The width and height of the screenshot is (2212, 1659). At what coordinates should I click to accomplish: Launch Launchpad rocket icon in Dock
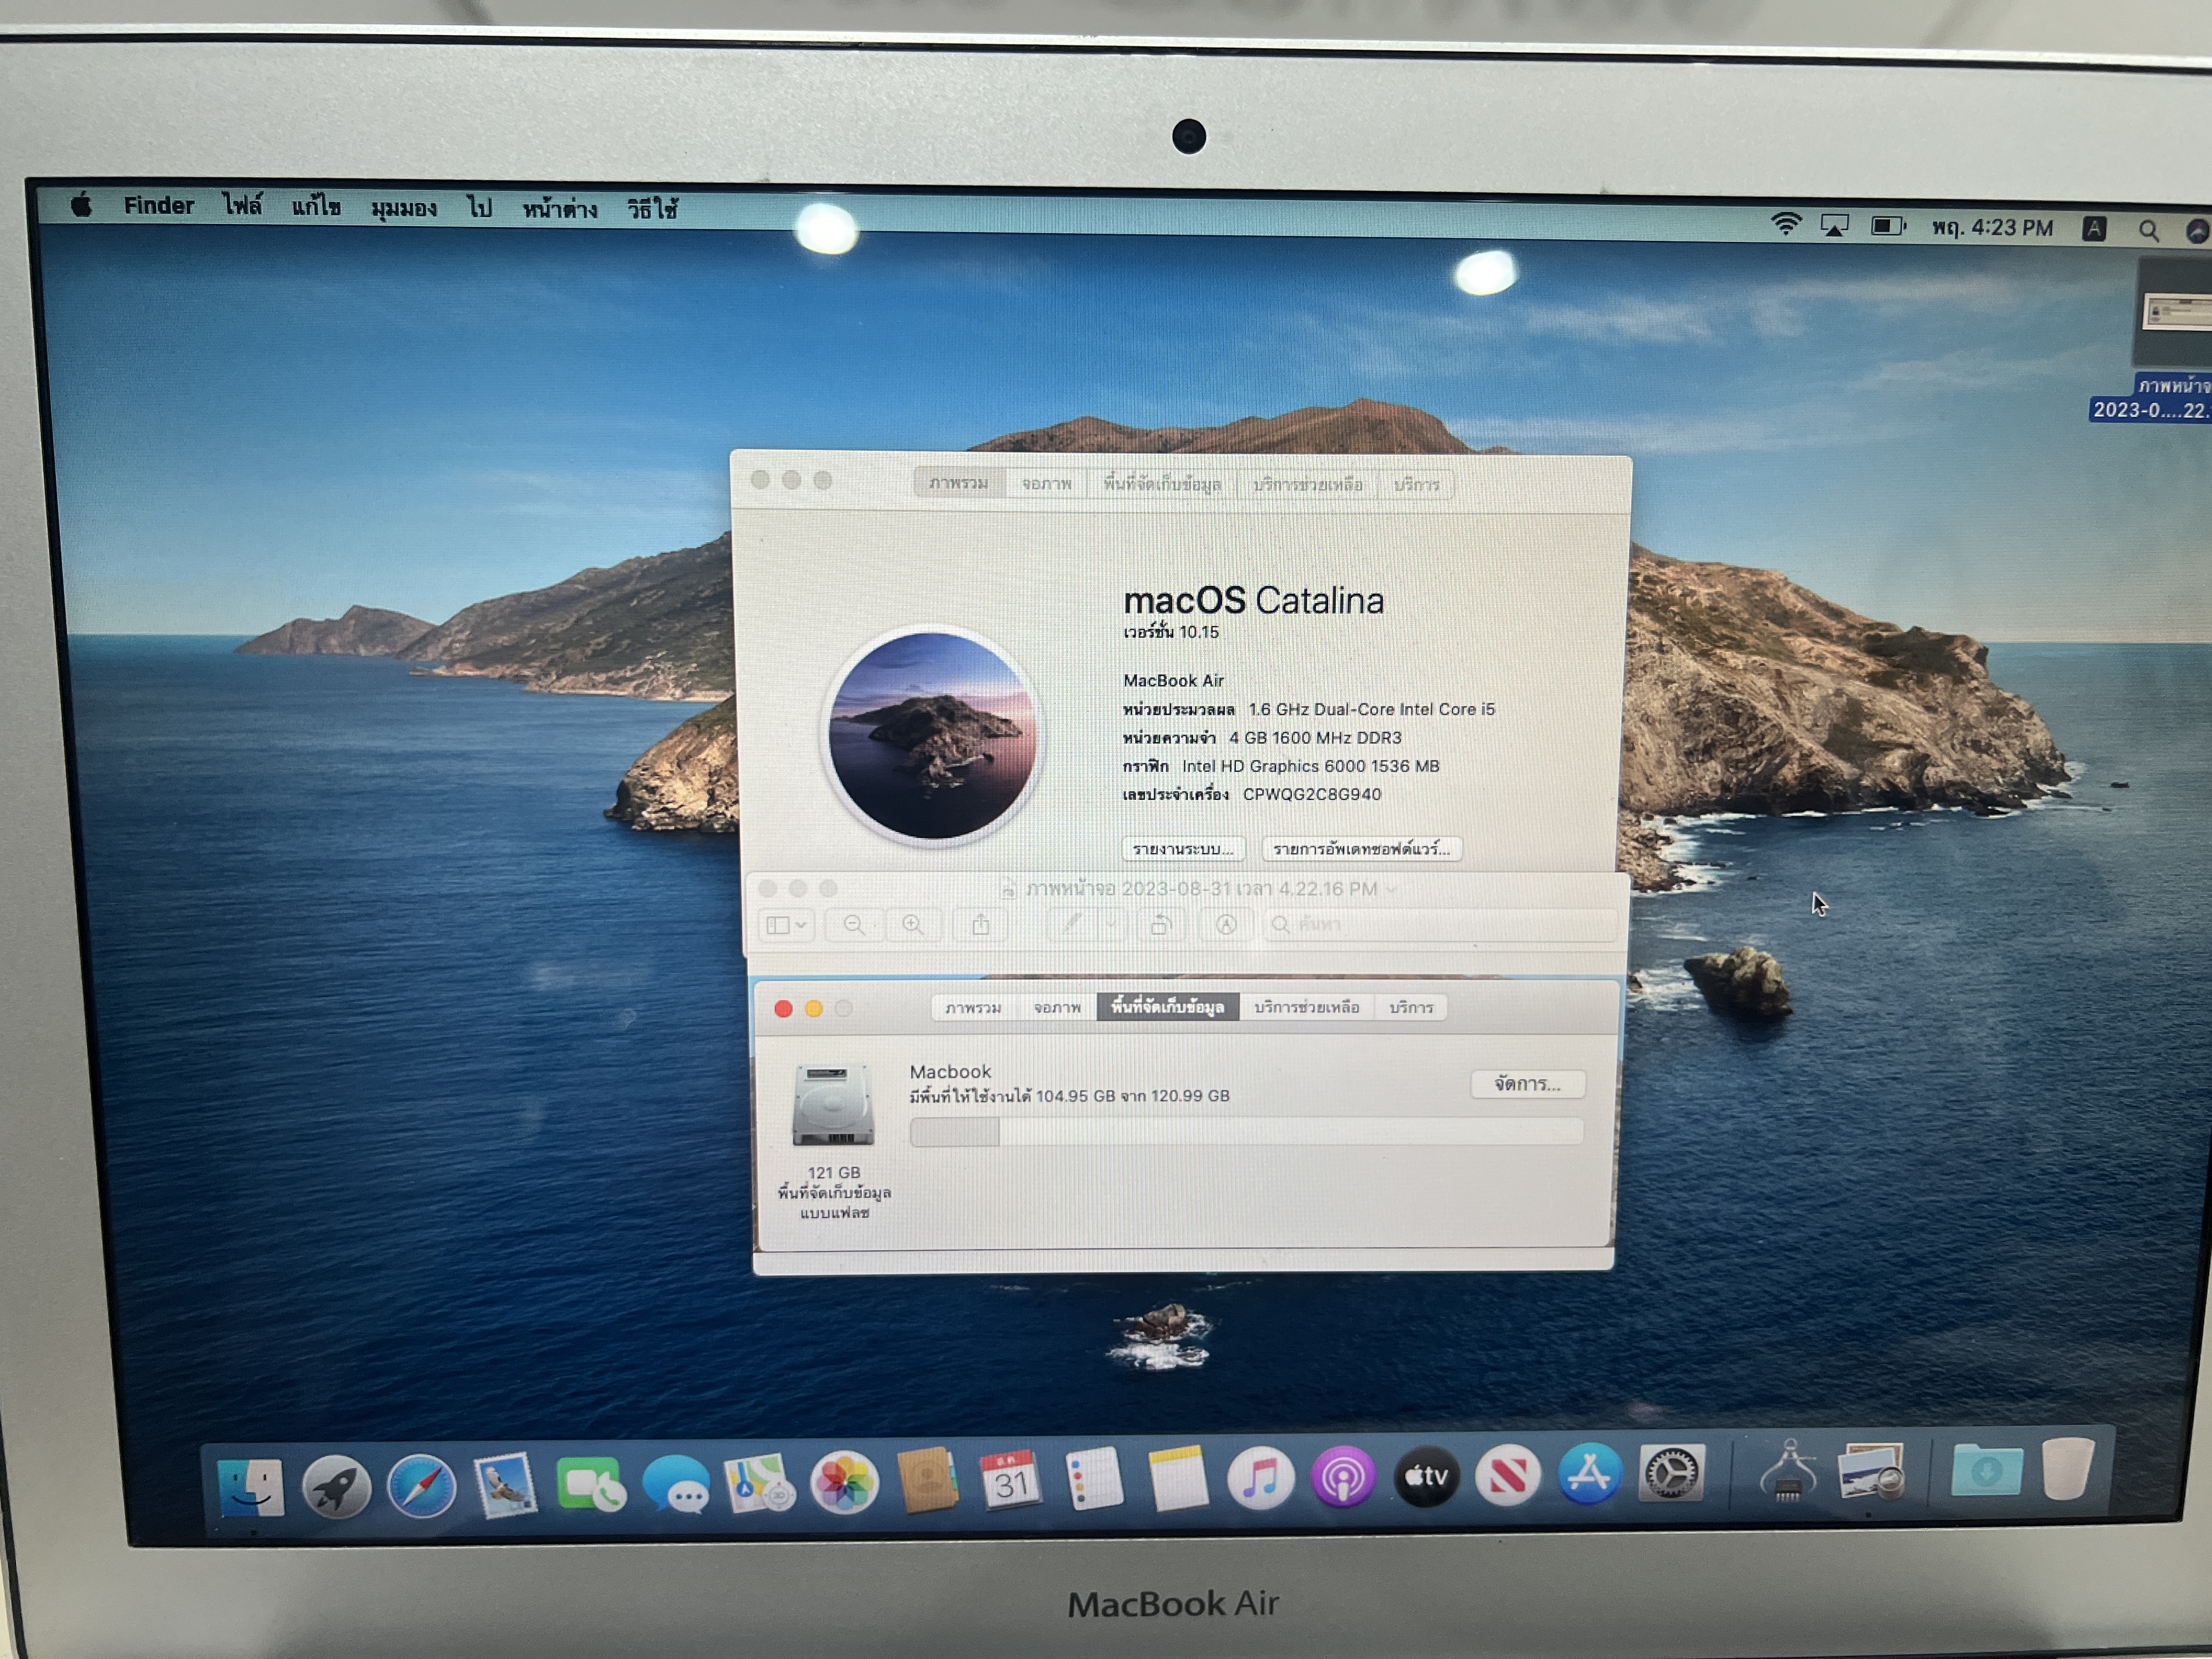point(336,1487)
